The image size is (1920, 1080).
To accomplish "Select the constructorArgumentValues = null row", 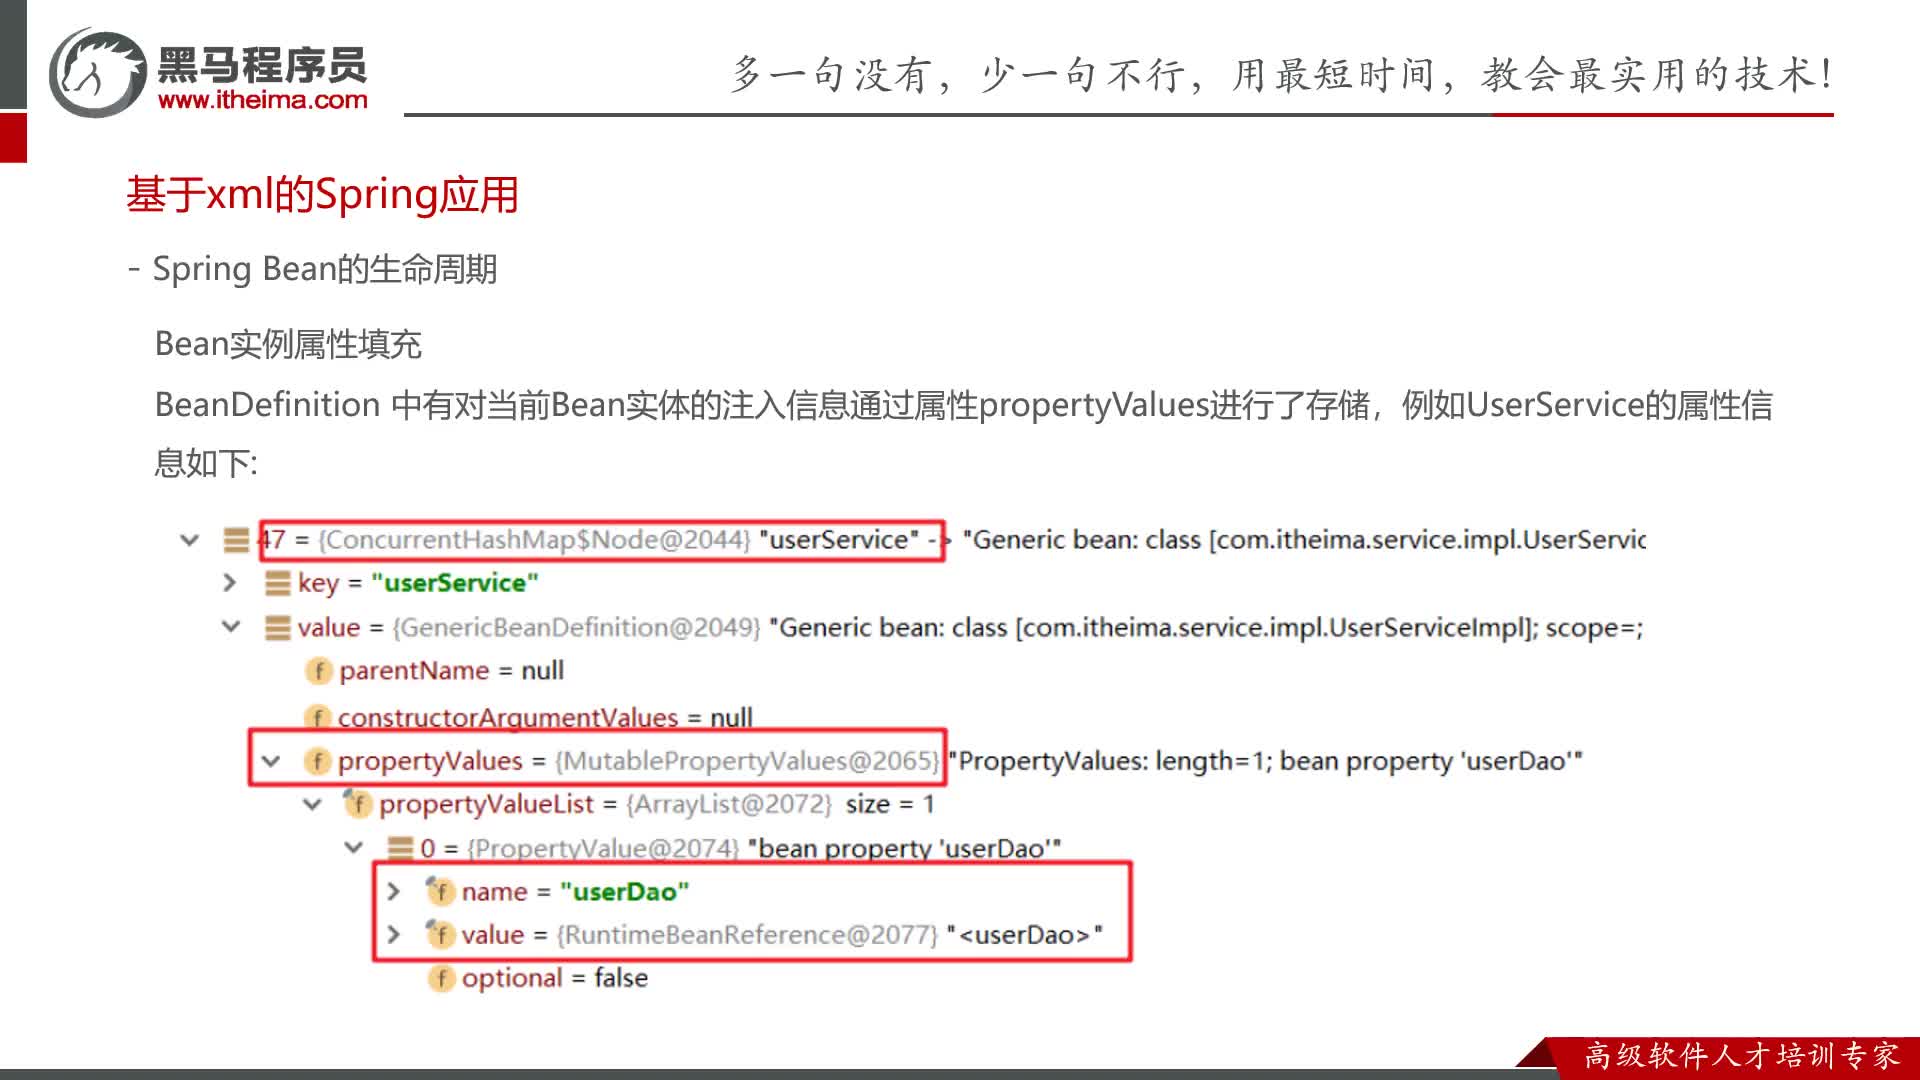I will click(x=528, y=717).
